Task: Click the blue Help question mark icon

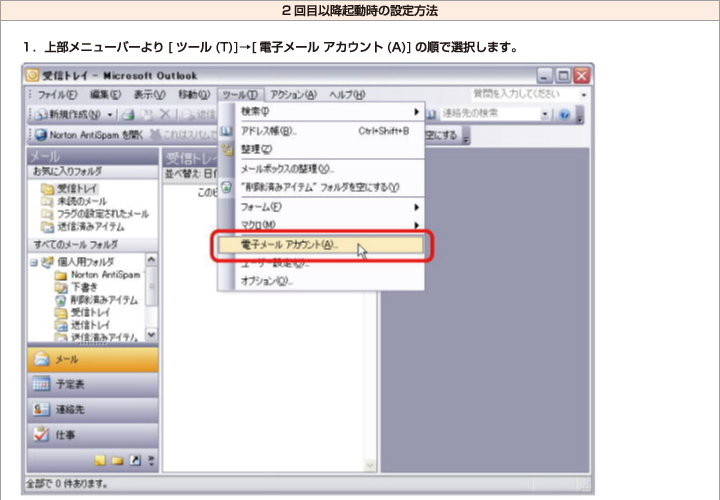Action: (x=565, y=114)
